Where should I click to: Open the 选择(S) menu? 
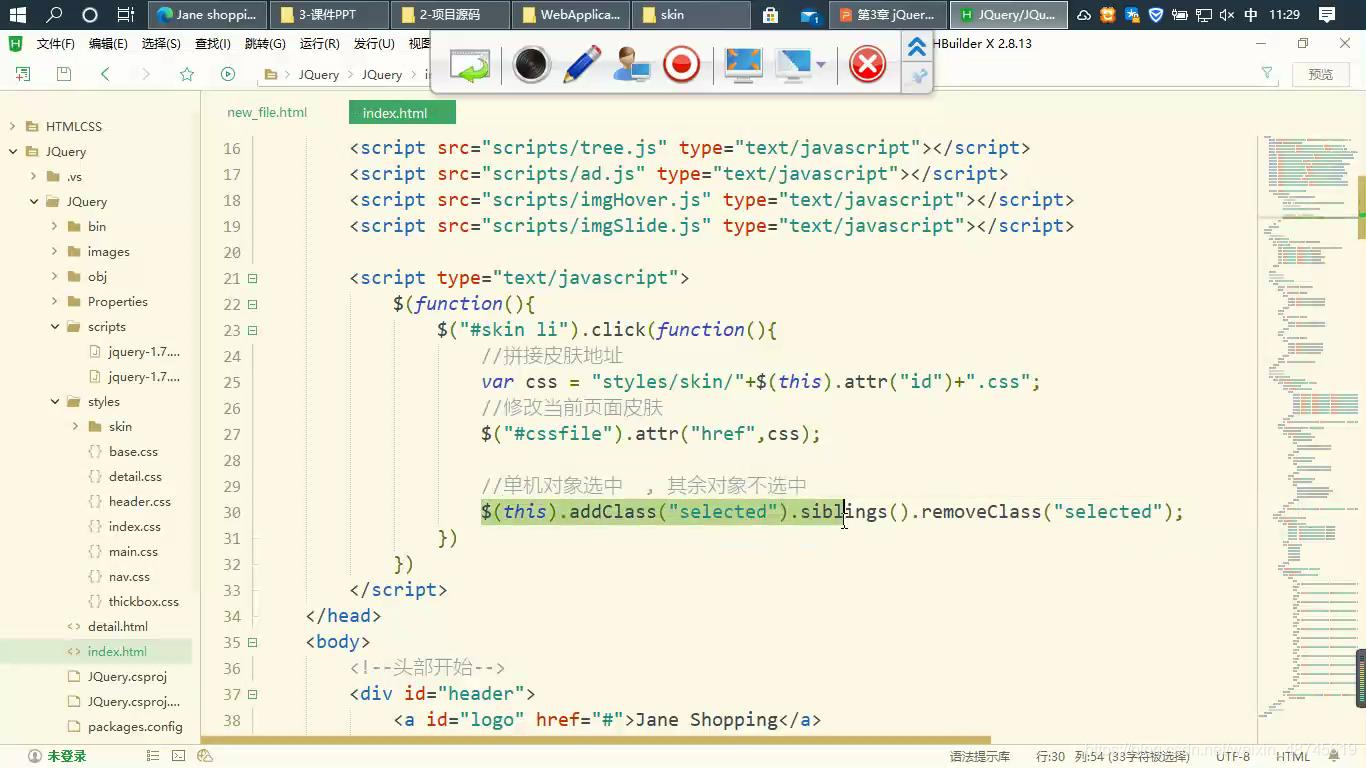(x=161, y=44)
